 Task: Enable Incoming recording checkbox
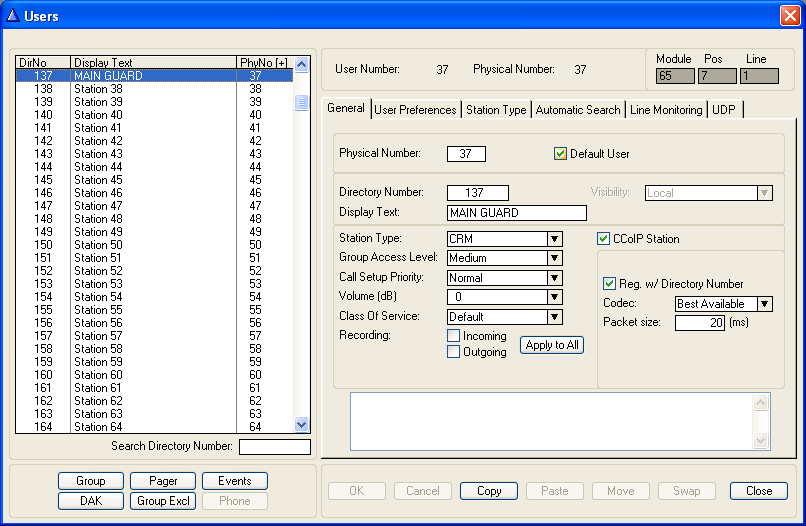pos(454,337)
